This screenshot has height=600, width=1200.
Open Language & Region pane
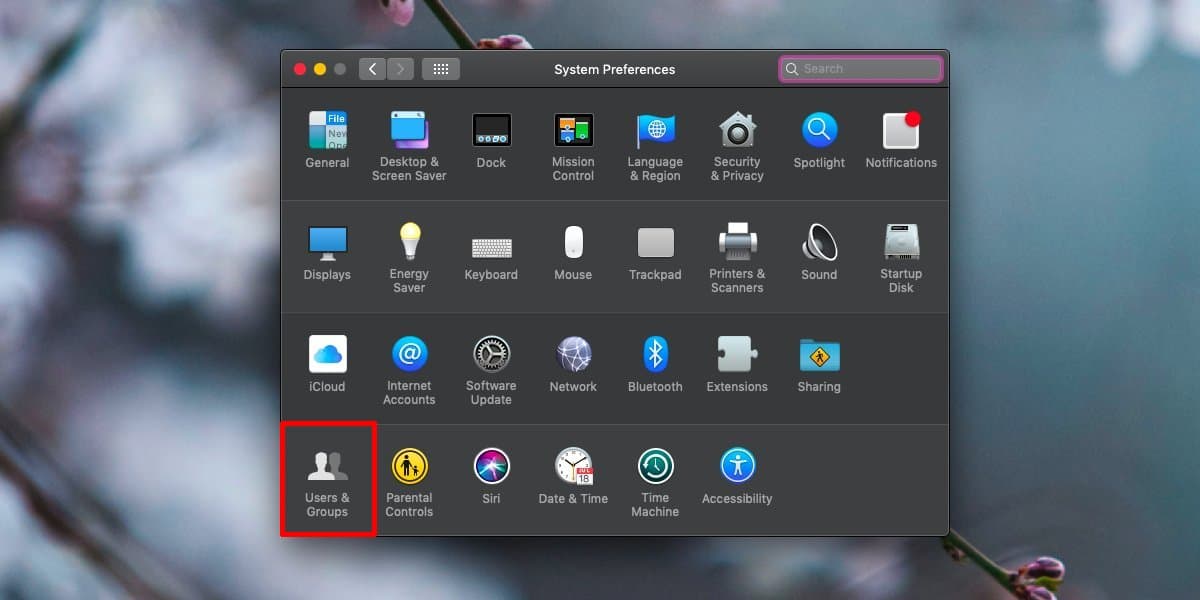pyautogui.click(x=655, y=146)
